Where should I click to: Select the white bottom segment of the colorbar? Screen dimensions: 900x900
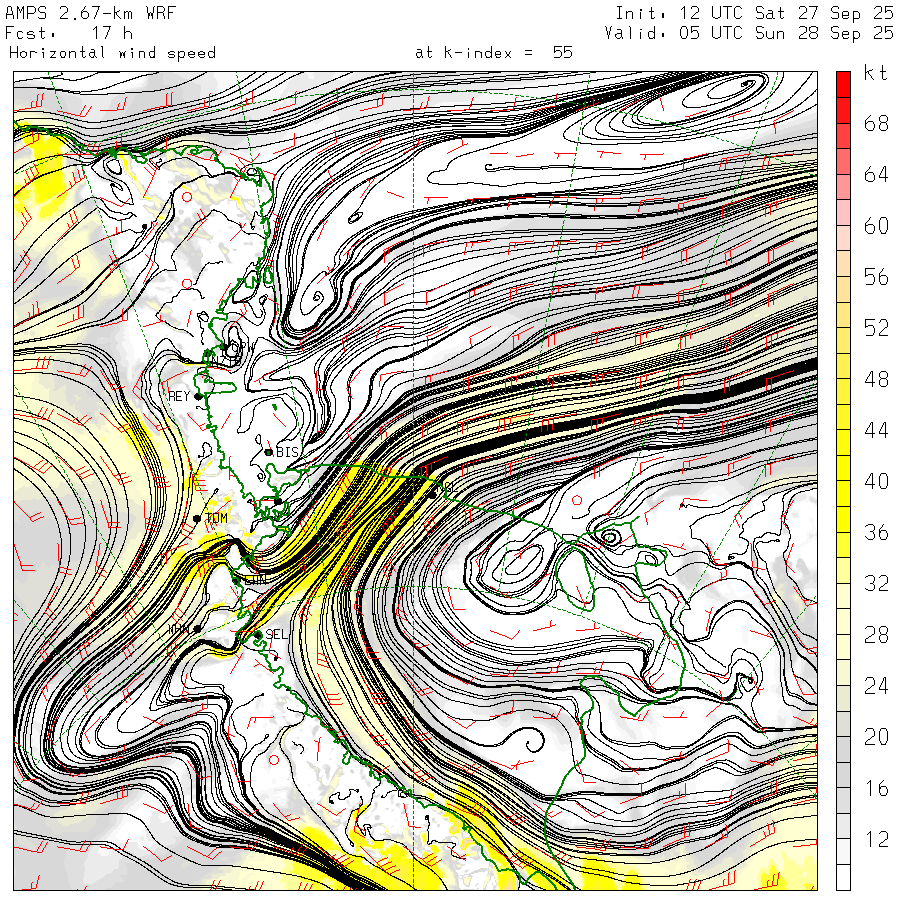pos(843,877)
